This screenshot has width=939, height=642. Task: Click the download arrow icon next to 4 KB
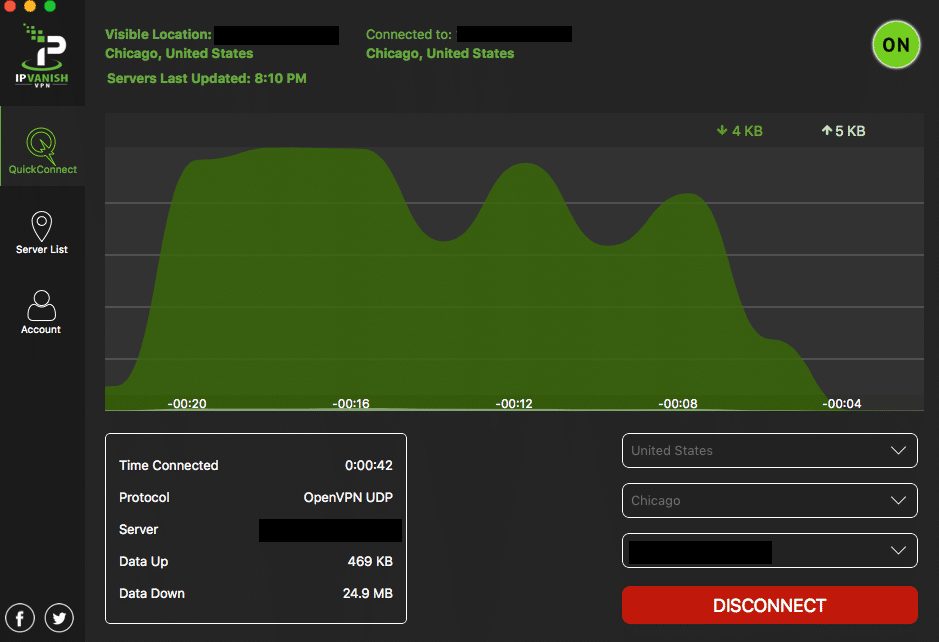click(x=722, y=130)
